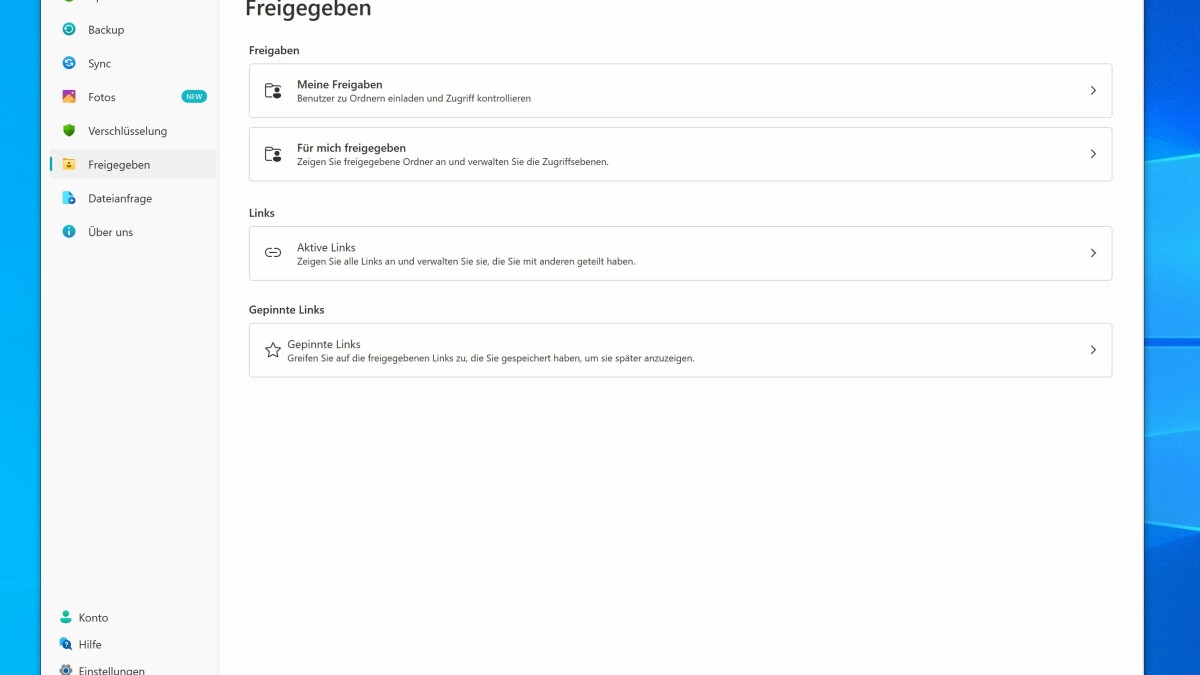1200x675 pixels.
Task: Select the Links section heading
Action: (x=262, y=213)
